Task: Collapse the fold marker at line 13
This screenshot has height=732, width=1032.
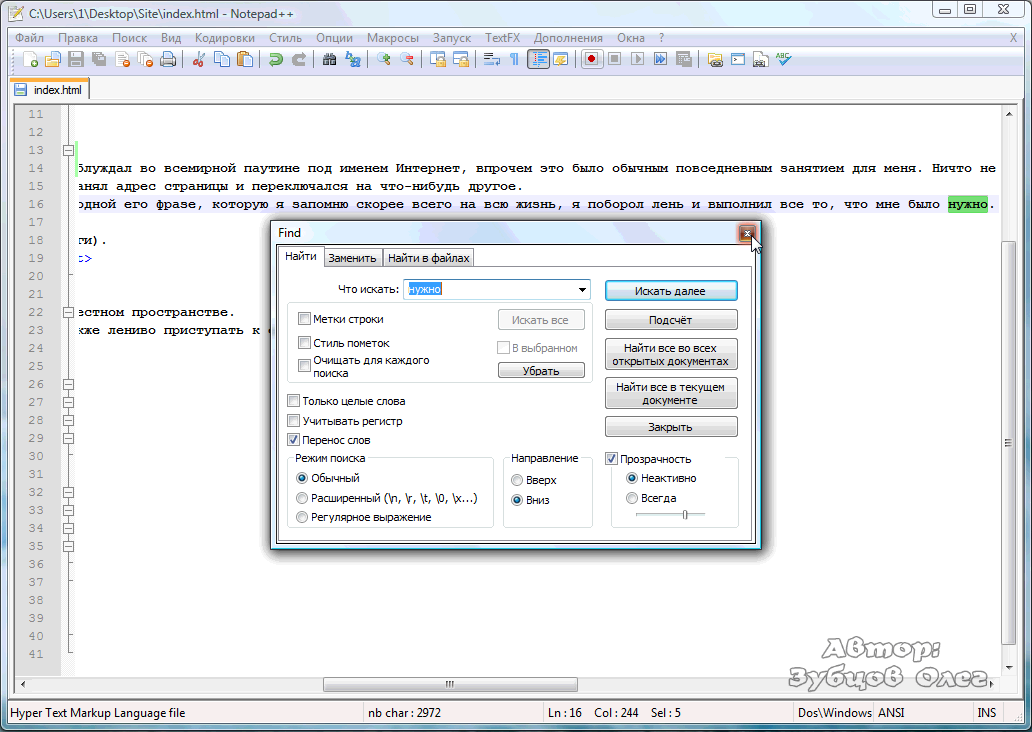Action: click(68, 150)
